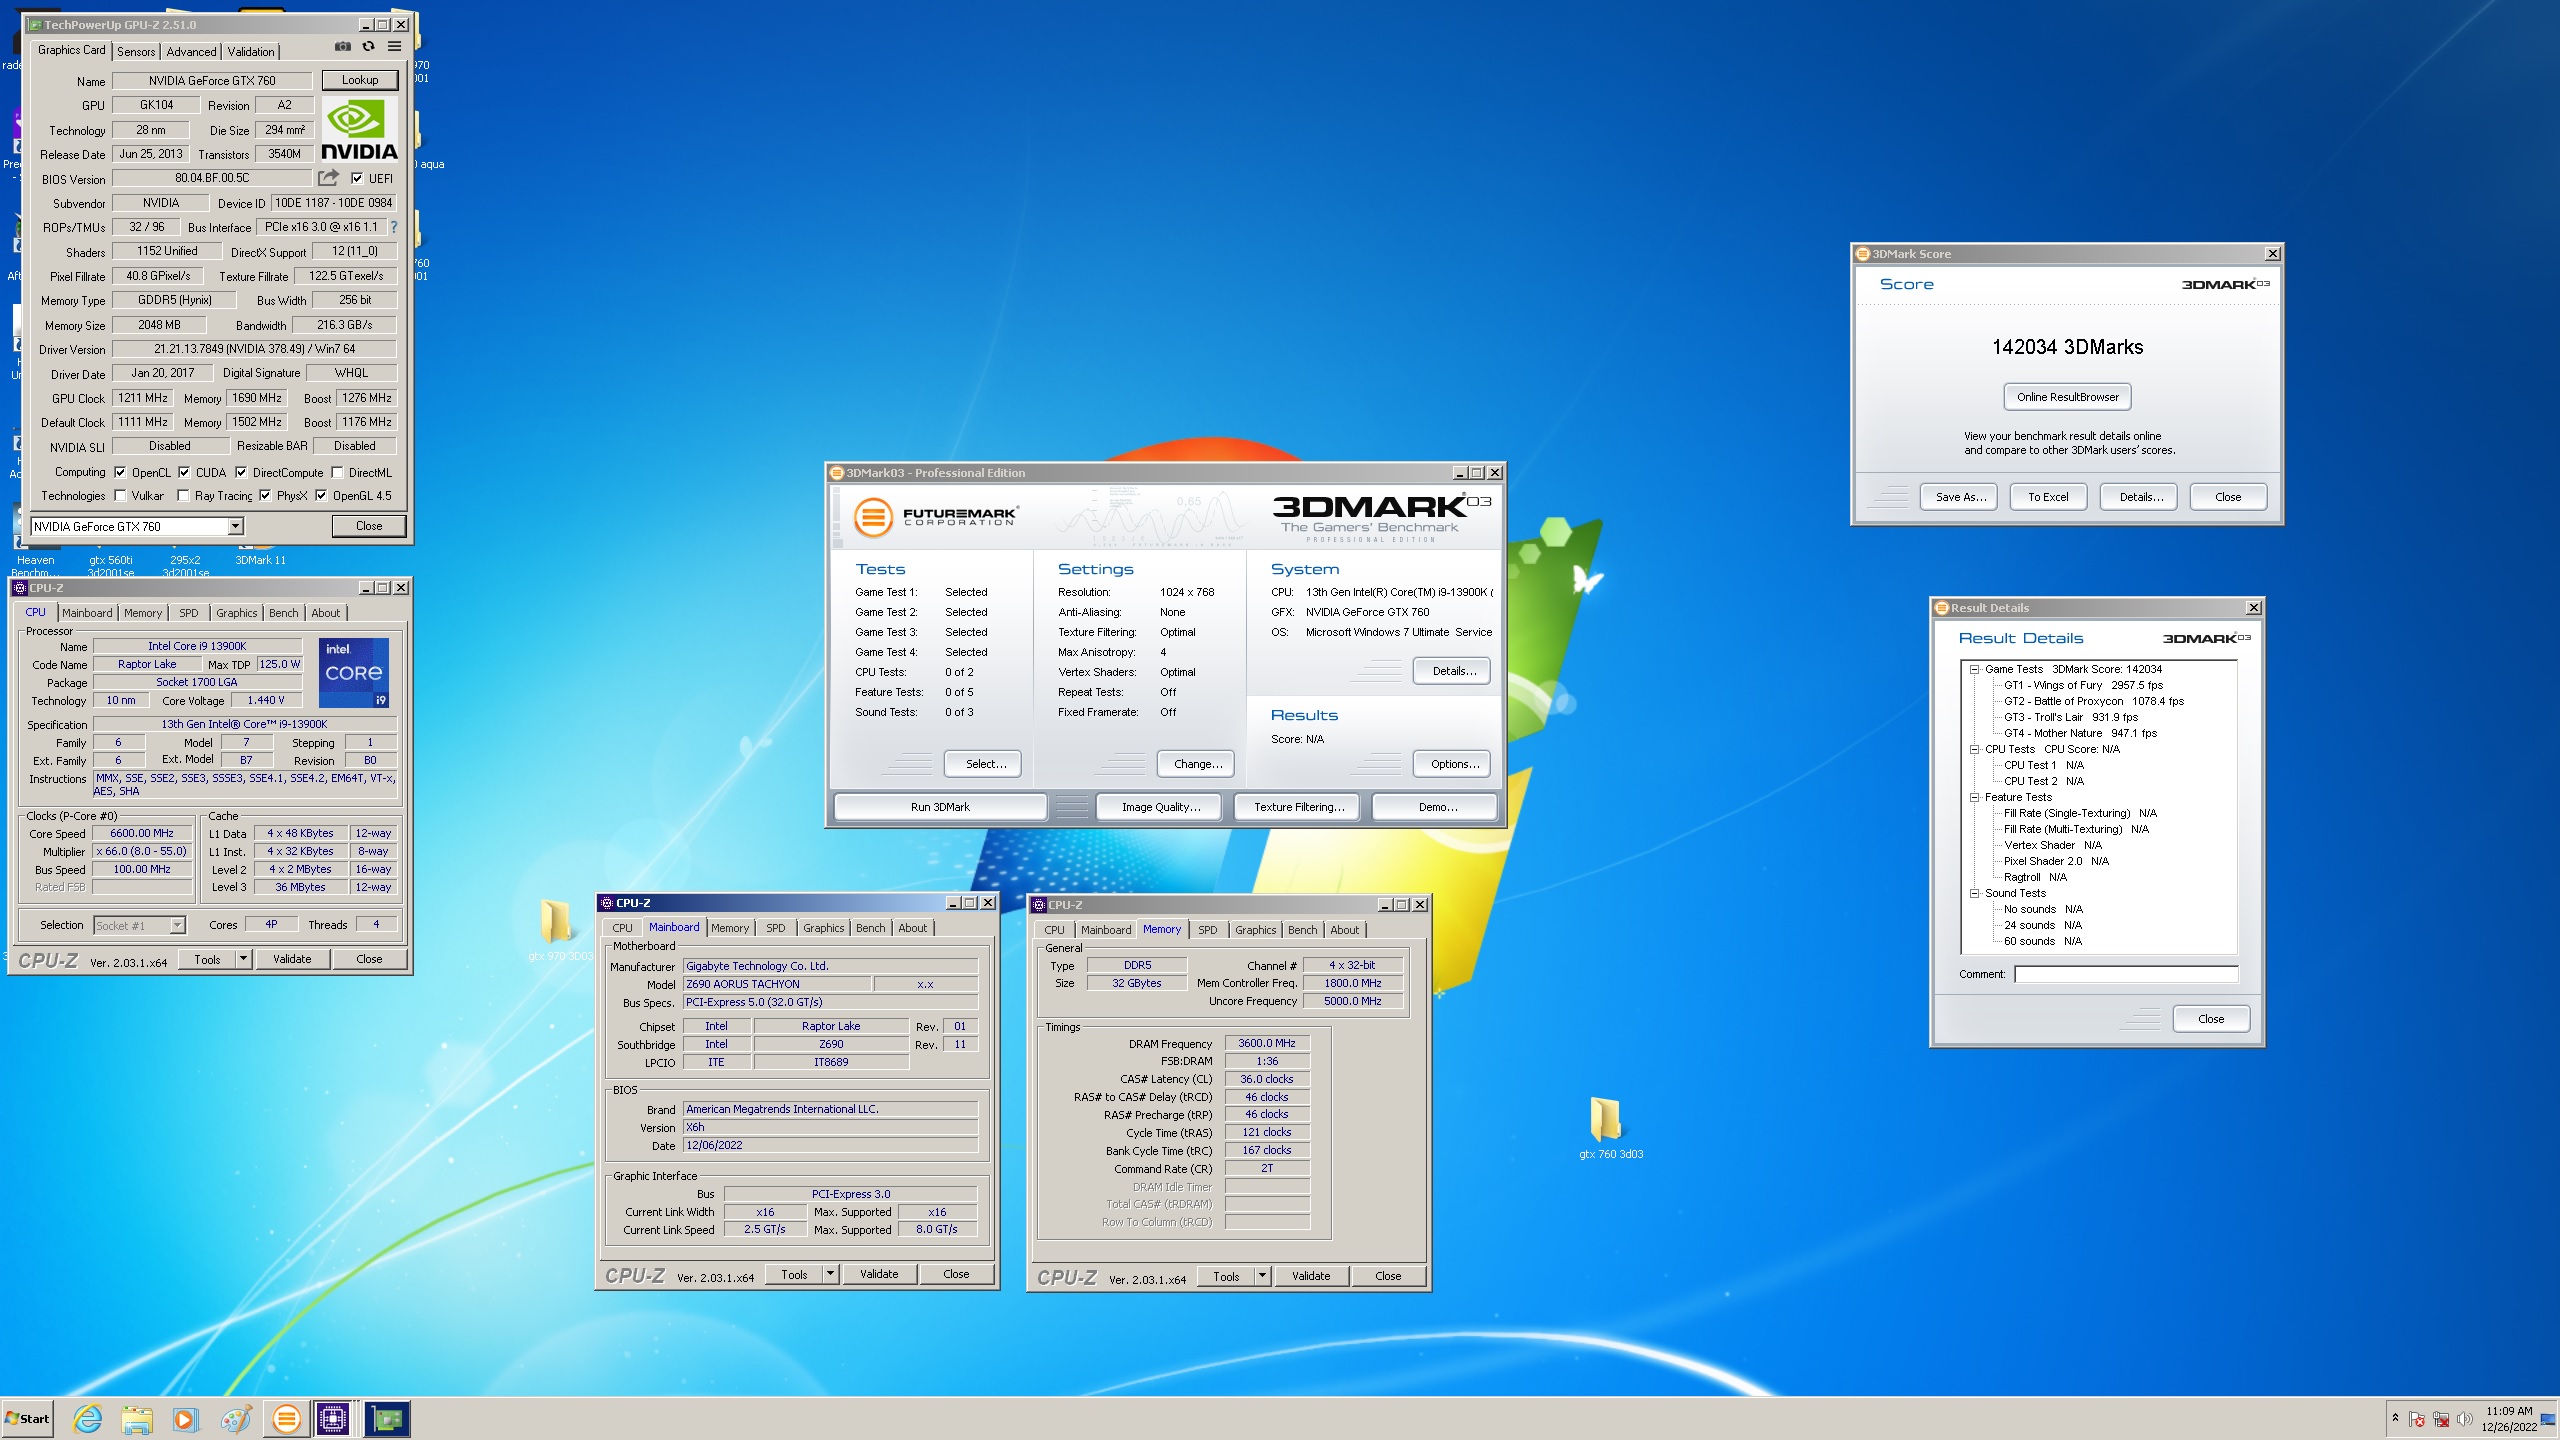Click Run 3DMark button

(x=940, y=807)
